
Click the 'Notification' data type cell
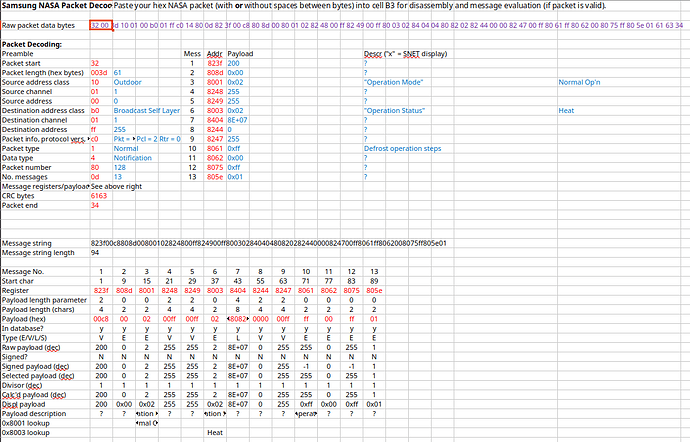click(x=133, y=158)
